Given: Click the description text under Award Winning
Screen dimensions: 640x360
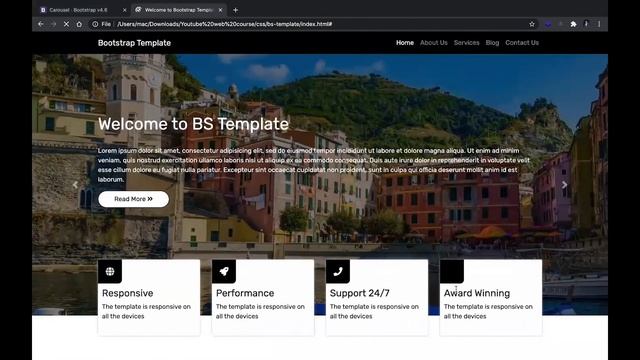Looking at the screenshot, I should coord(488,311).
